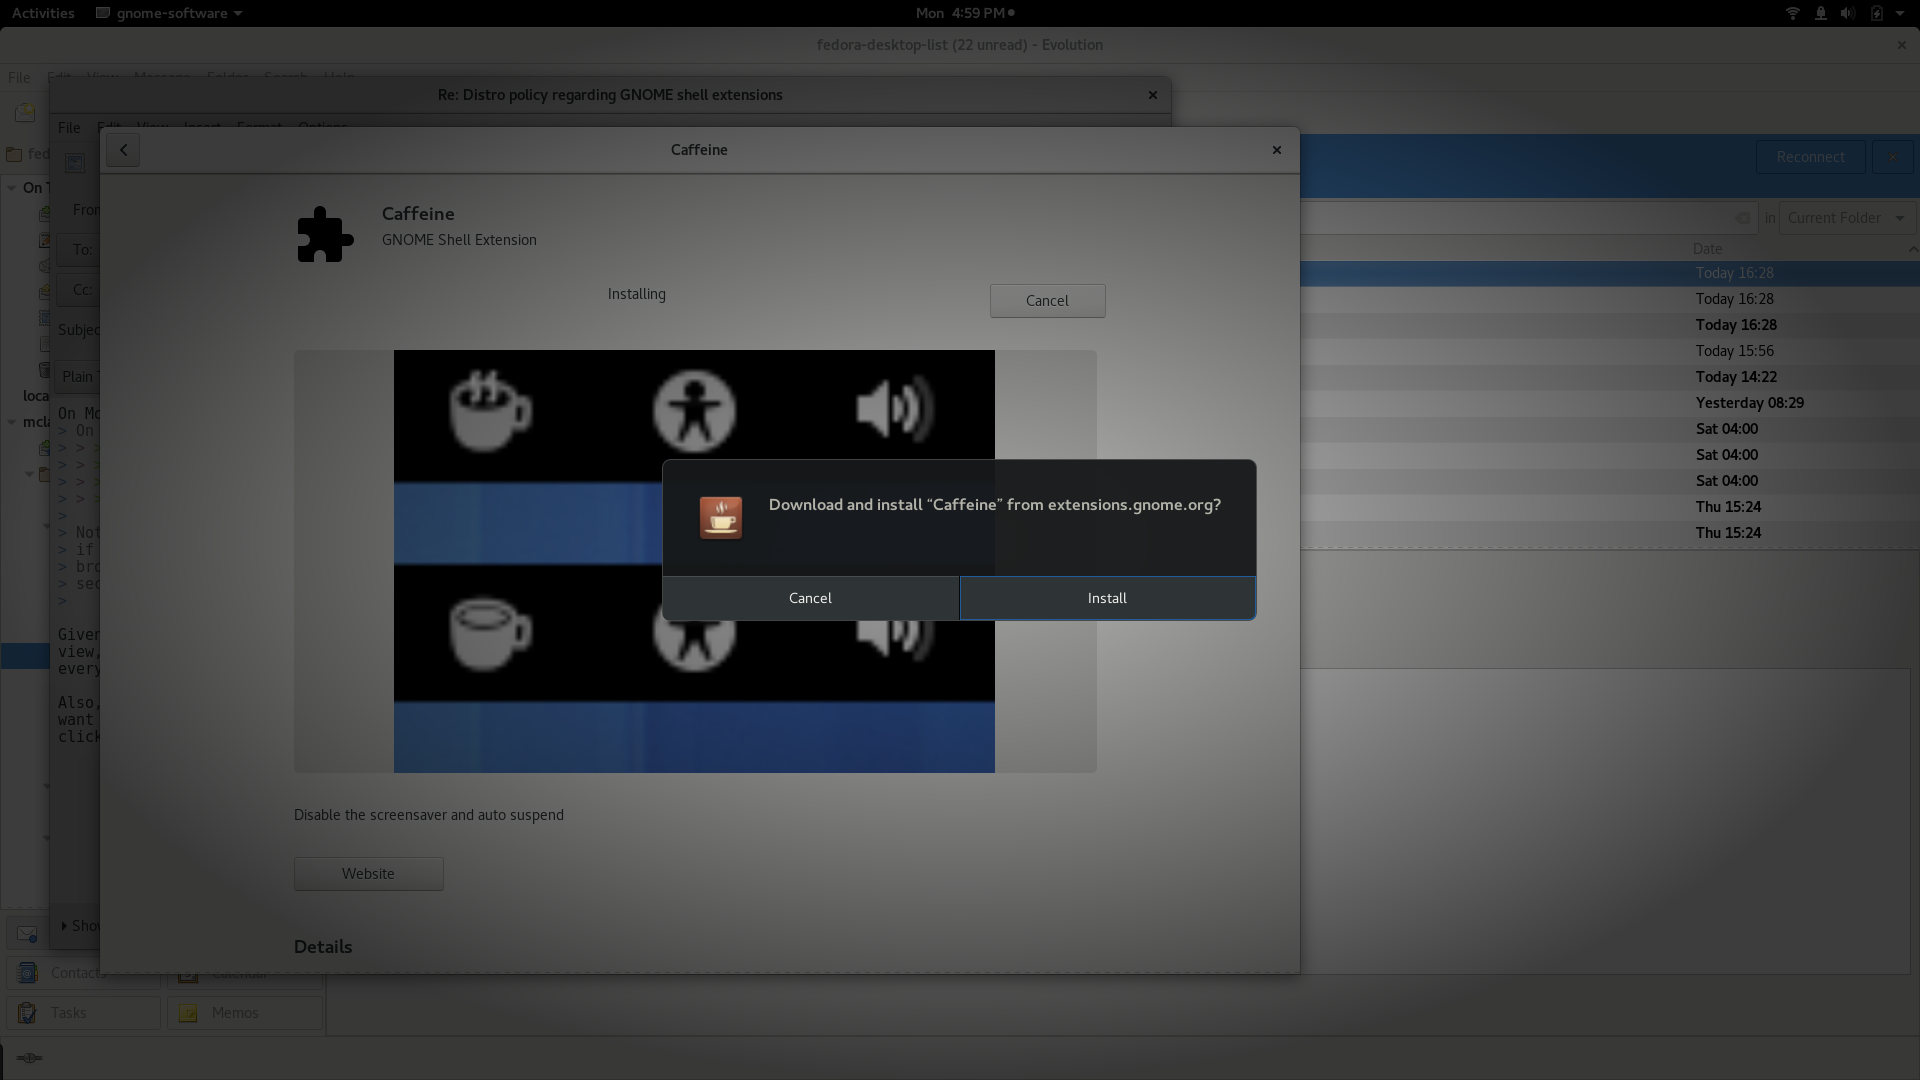The height and width of the screenshot is (1080, 1920).
Task: Cancel the installing Caffeine extension in Software
Action: coord(1047,301)
